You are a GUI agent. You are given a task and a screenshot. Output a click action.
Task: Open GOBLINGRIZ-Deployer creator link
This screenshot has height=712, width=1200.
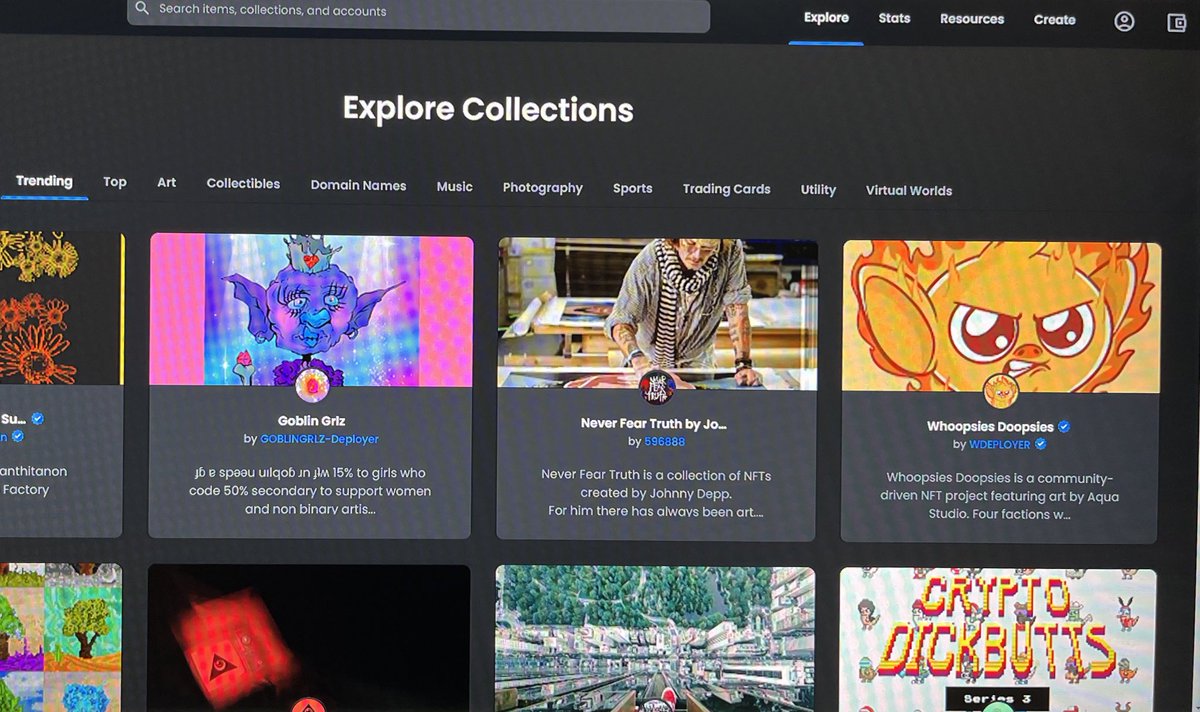(x=319, y=439)
